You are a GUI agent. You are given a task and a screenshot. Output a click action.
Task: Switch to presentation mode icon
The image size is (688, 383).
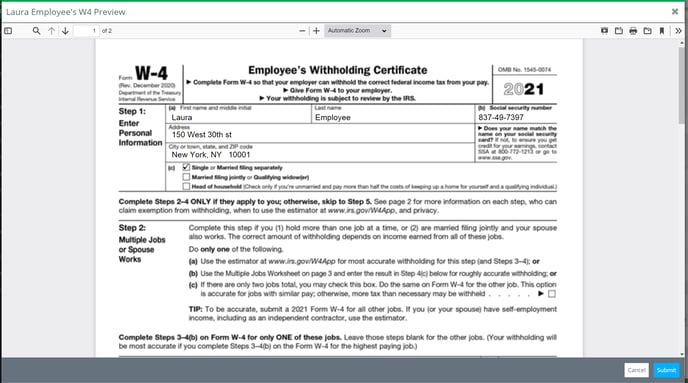tap(604, 31)
